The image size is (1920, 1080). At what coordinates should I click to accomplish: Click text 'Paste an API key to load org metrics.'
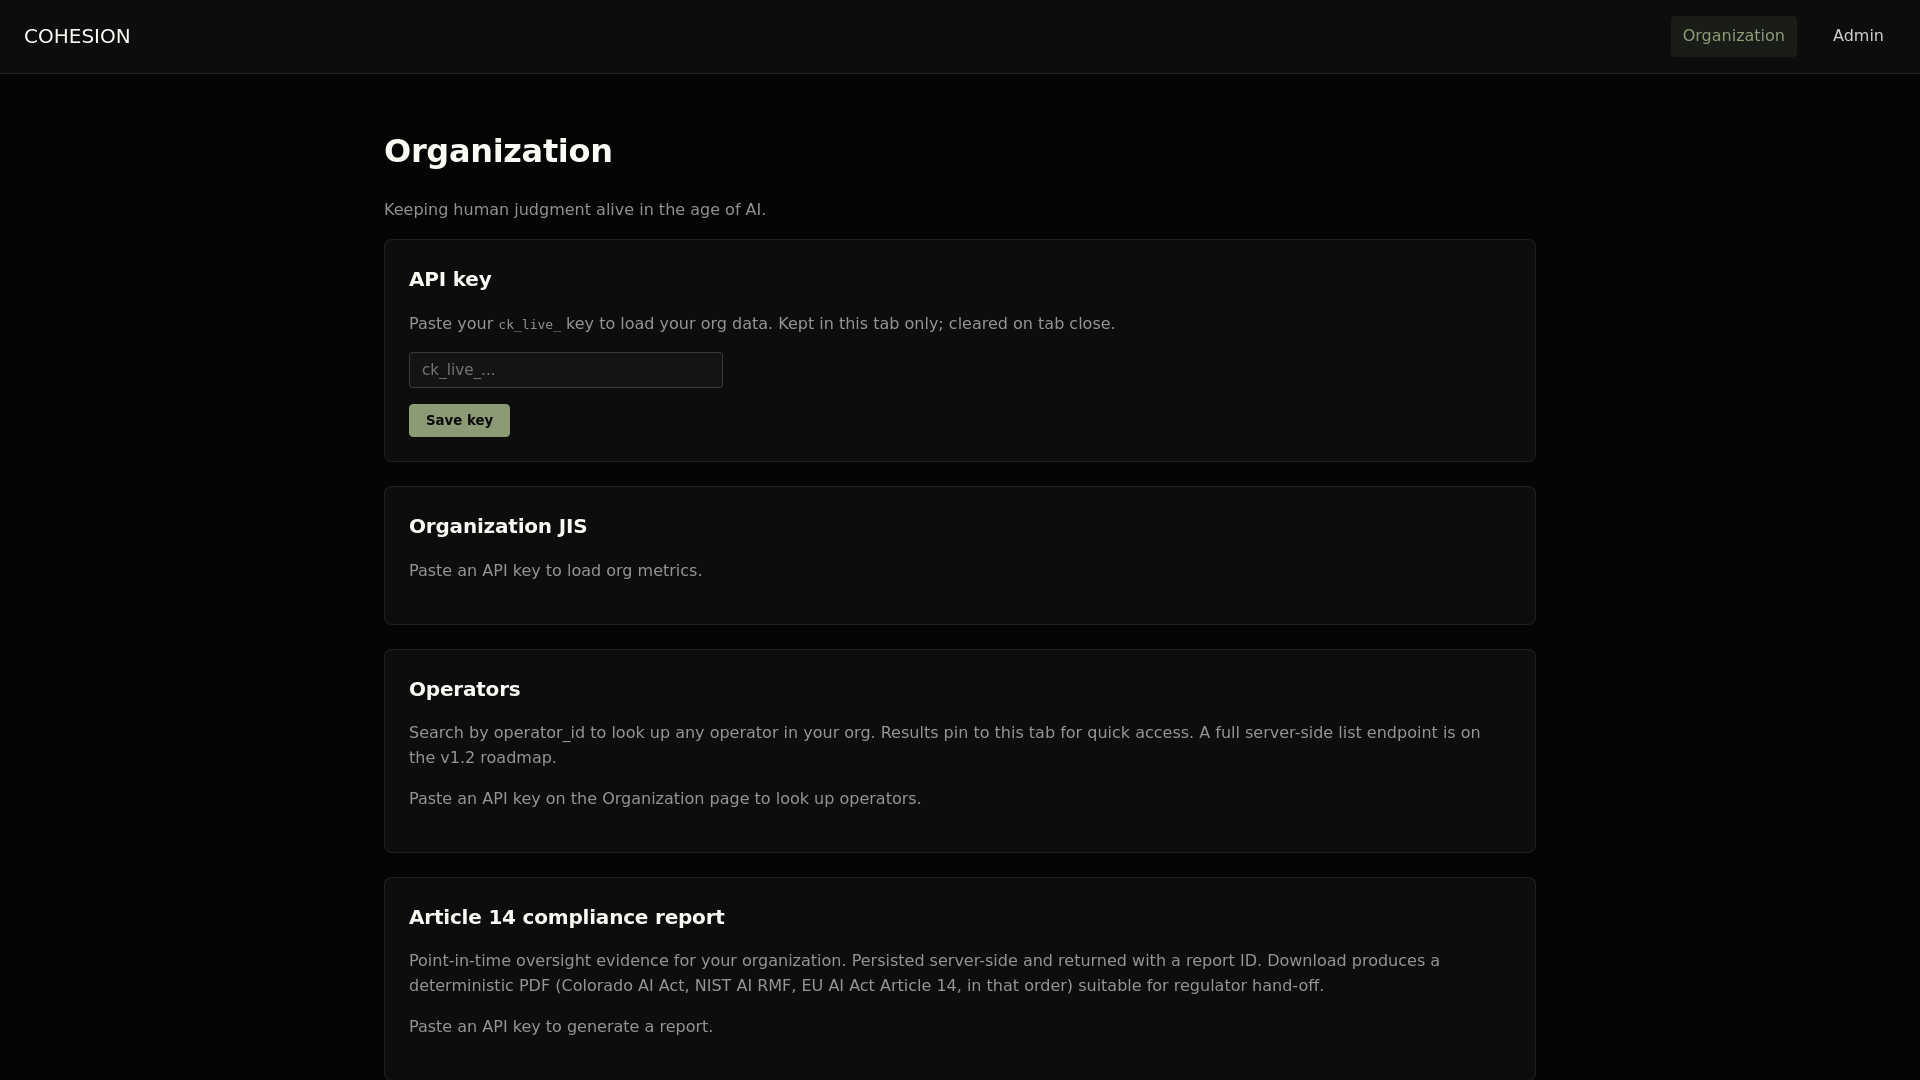pyautogui.click(x=555, y=571)
